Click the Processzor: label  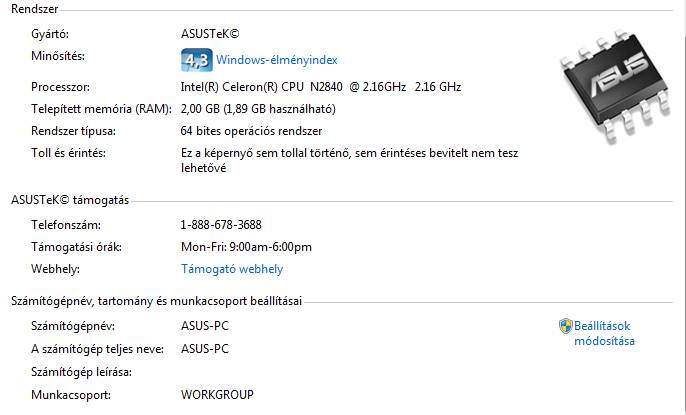click(x=60, y=87)
